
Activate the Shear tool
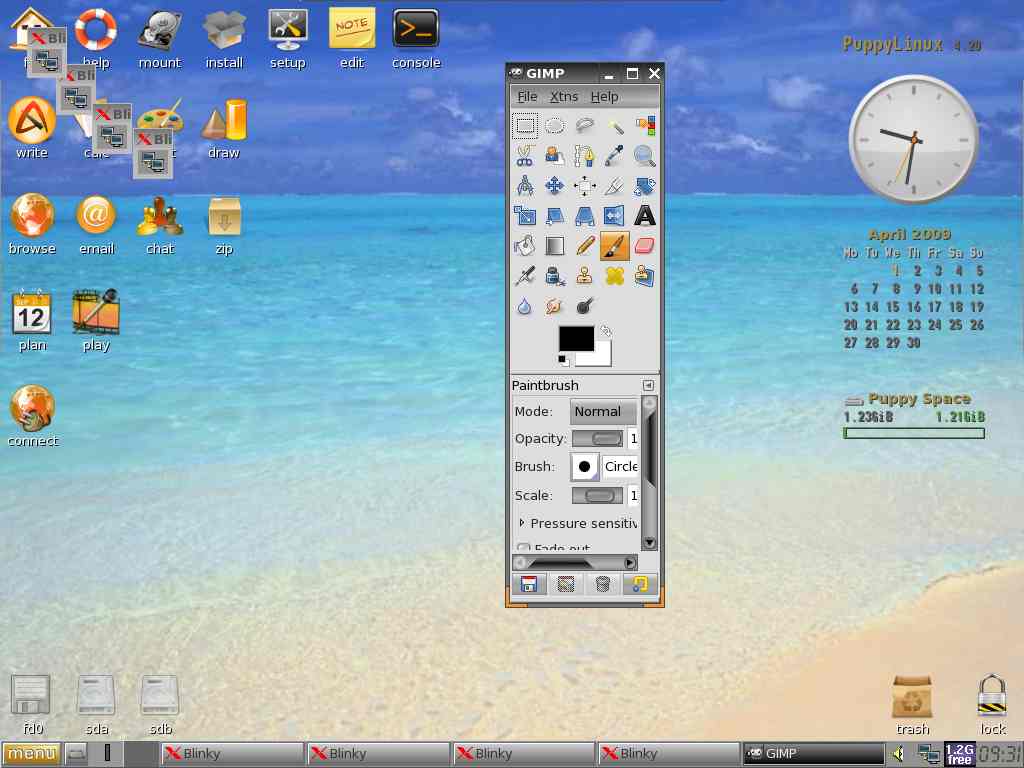[x=554, y=216]
